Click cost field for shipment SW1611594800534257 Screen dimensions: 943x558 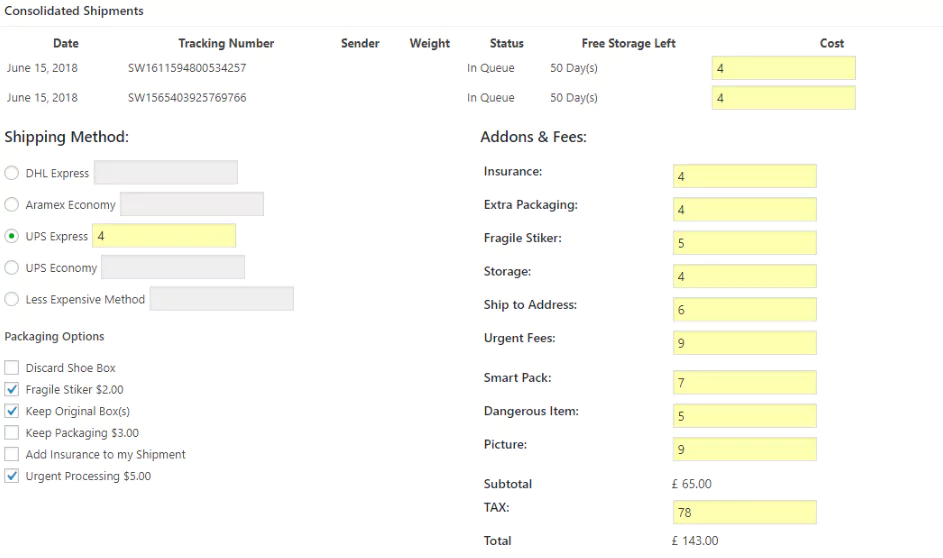[x=783, y=68]
